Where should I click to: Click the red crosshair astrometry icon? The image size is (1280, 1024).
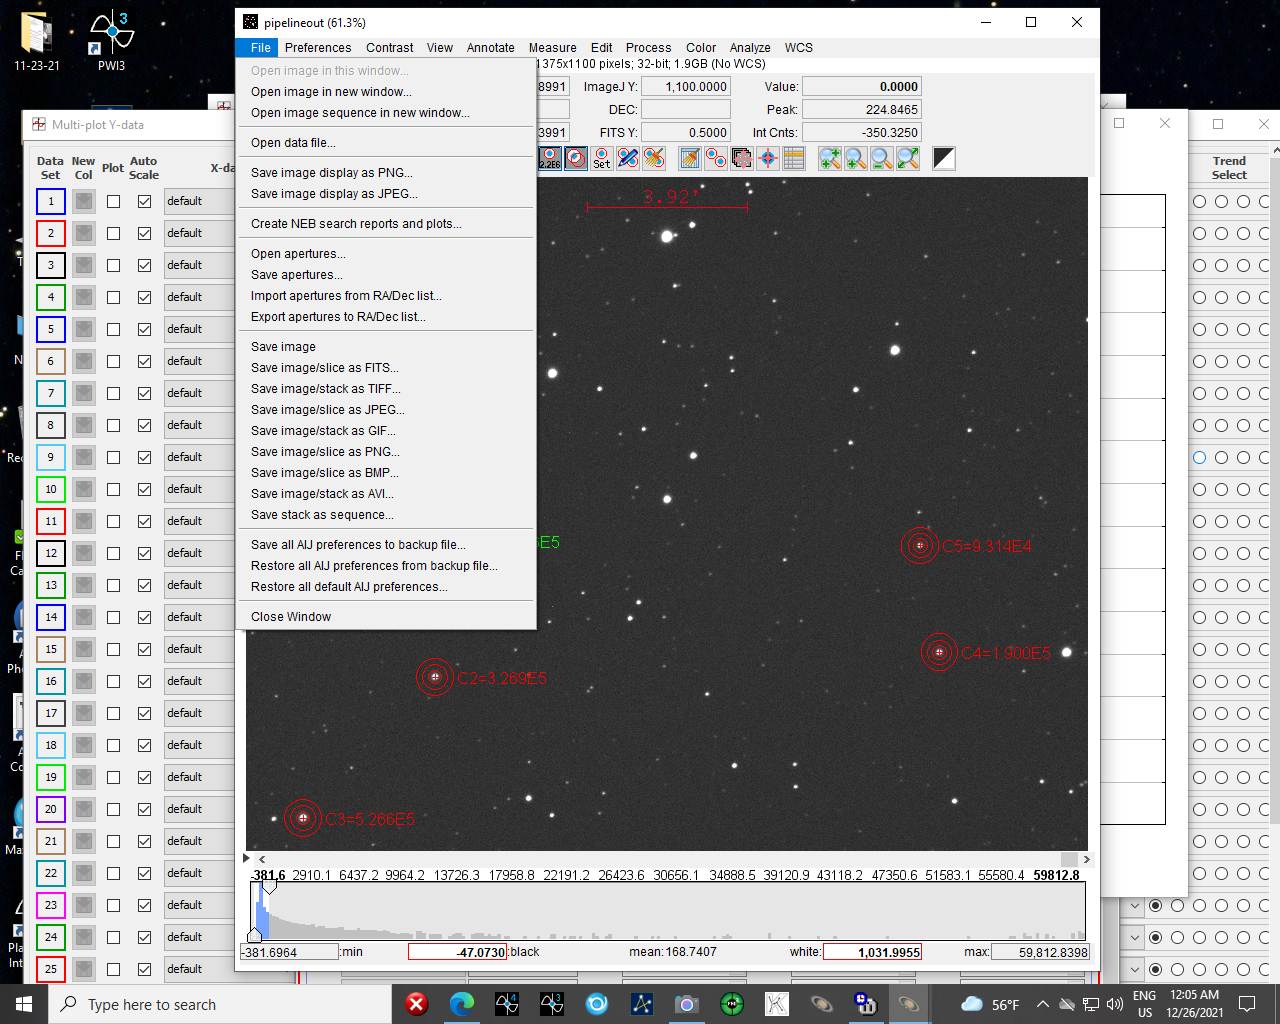(768, 158)
